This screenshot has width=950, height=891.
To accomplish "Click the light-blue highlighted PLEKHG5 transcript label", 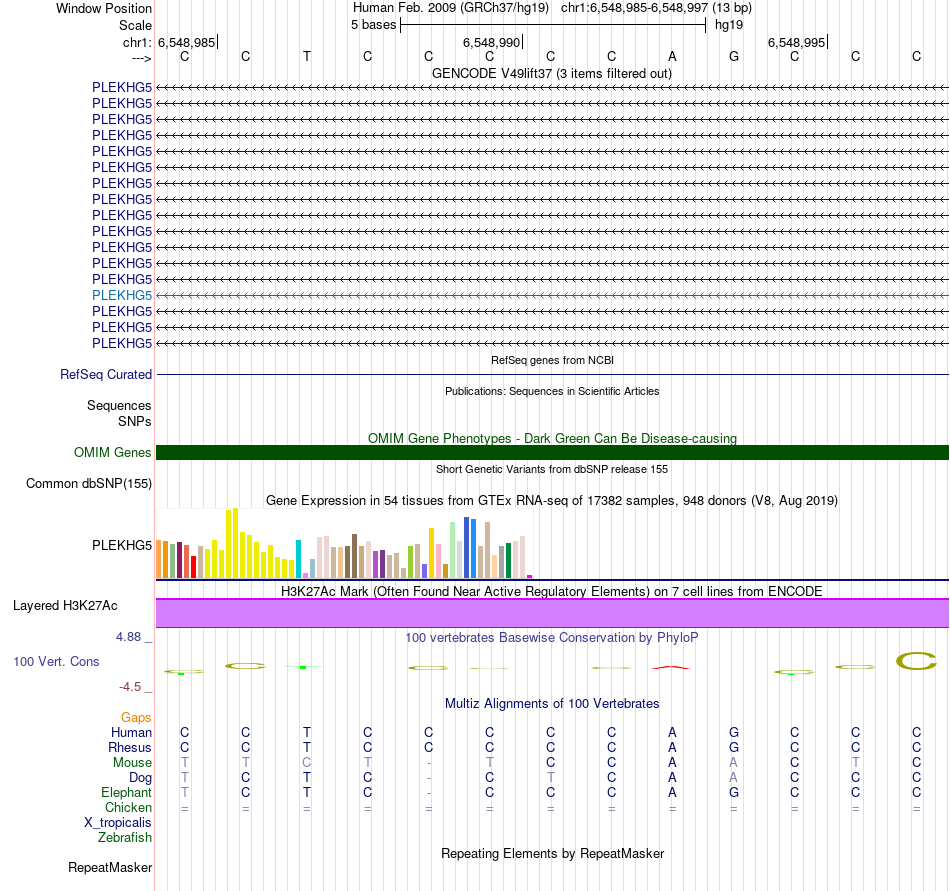I will (122, 295).
